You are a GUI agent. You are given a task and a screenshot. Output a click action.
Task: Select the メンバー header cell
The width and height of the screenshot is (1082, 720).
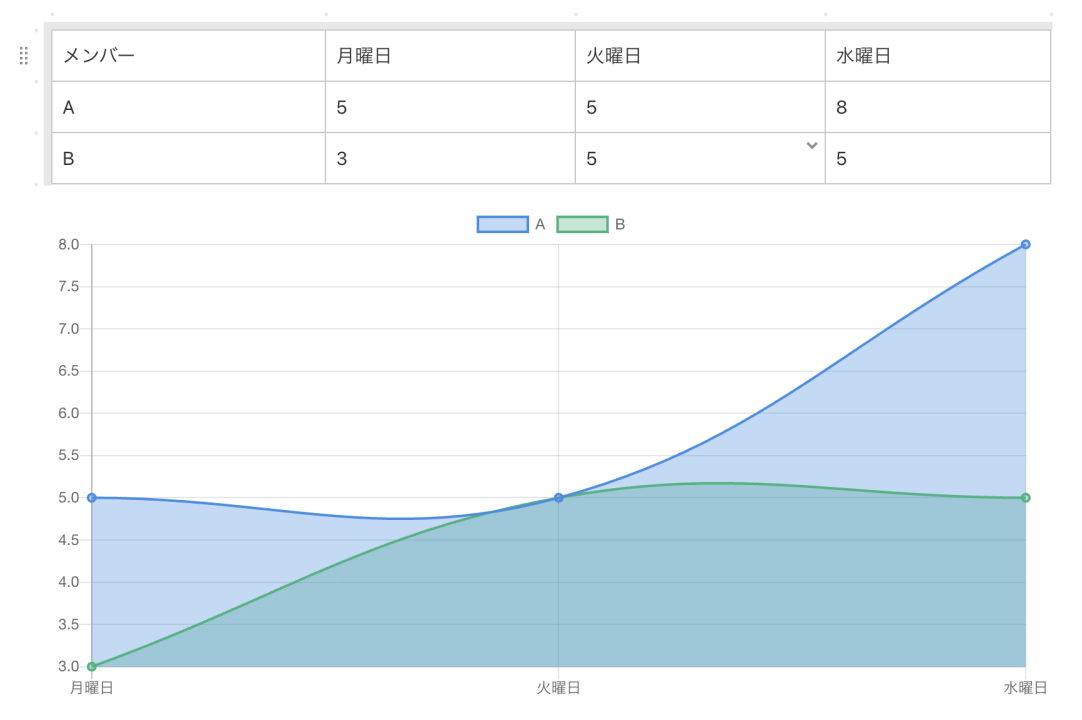click(188, 56)
